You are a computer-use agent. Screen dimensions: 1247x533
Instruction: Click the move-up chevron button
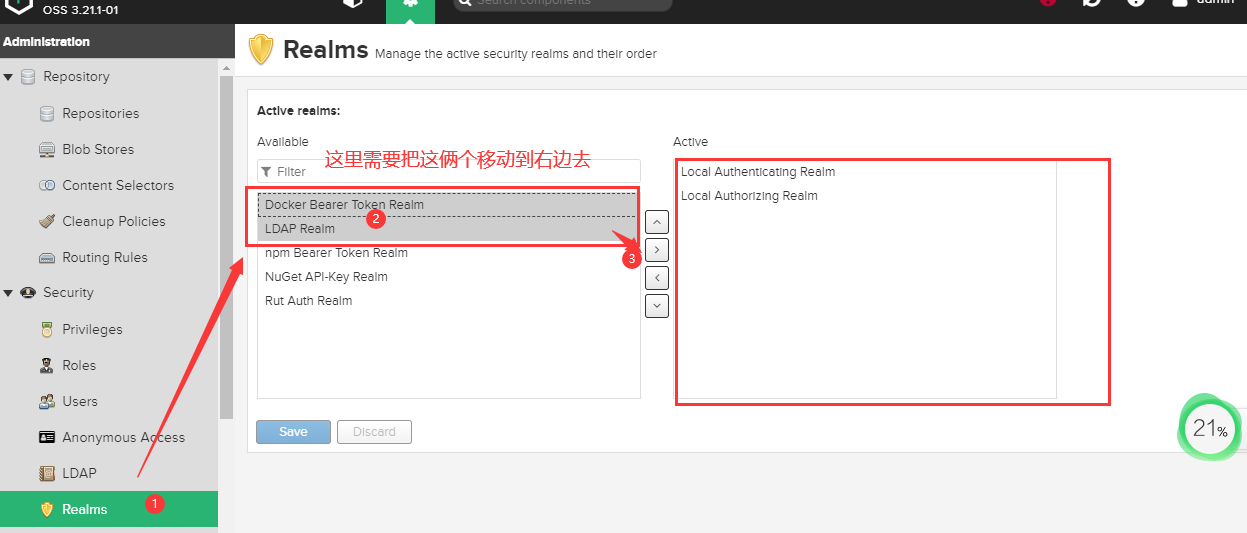point(657,220)
